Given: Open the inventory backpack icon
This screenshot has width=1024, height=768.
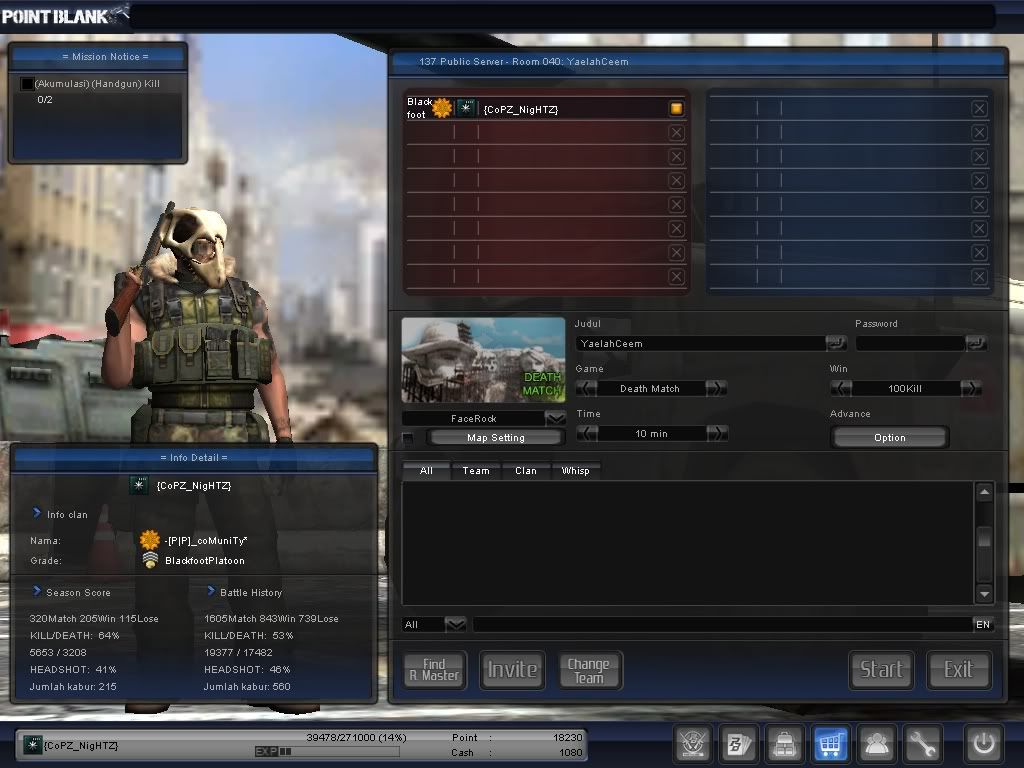Looking at the screenshot, I should (x=784, y=743).
